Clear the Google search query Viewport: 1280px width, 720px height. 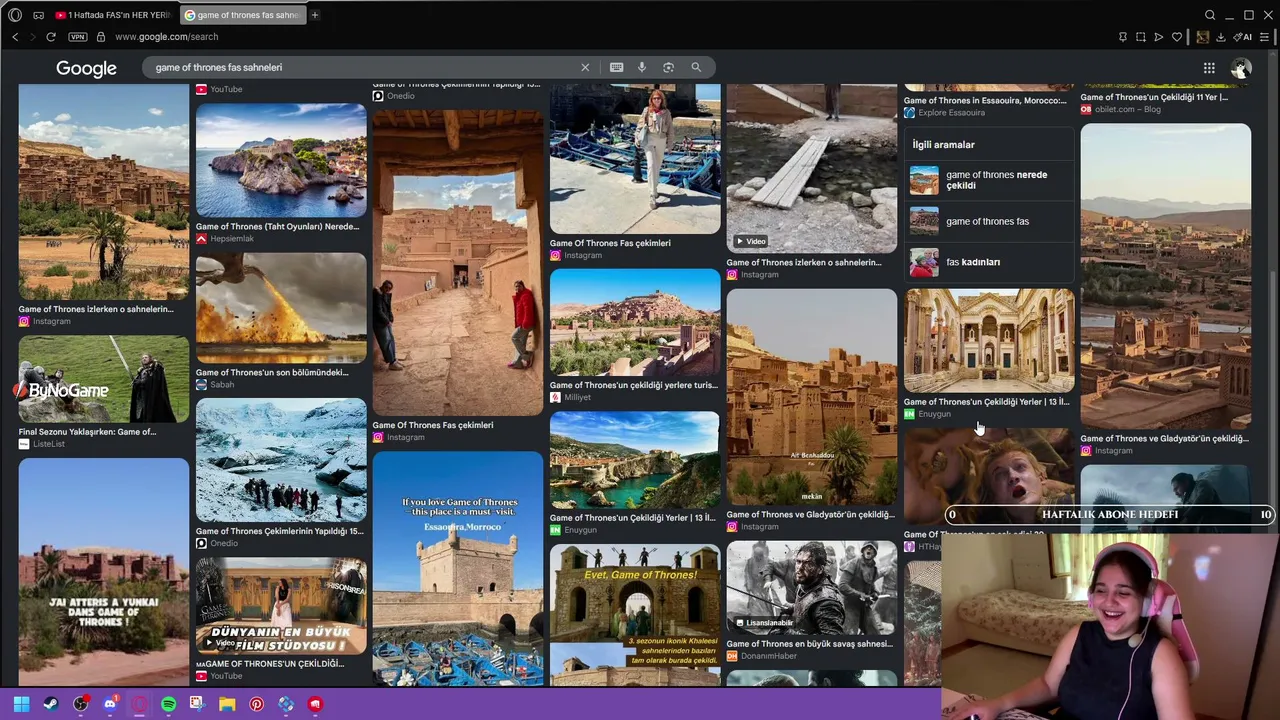[x=585, y=67]
